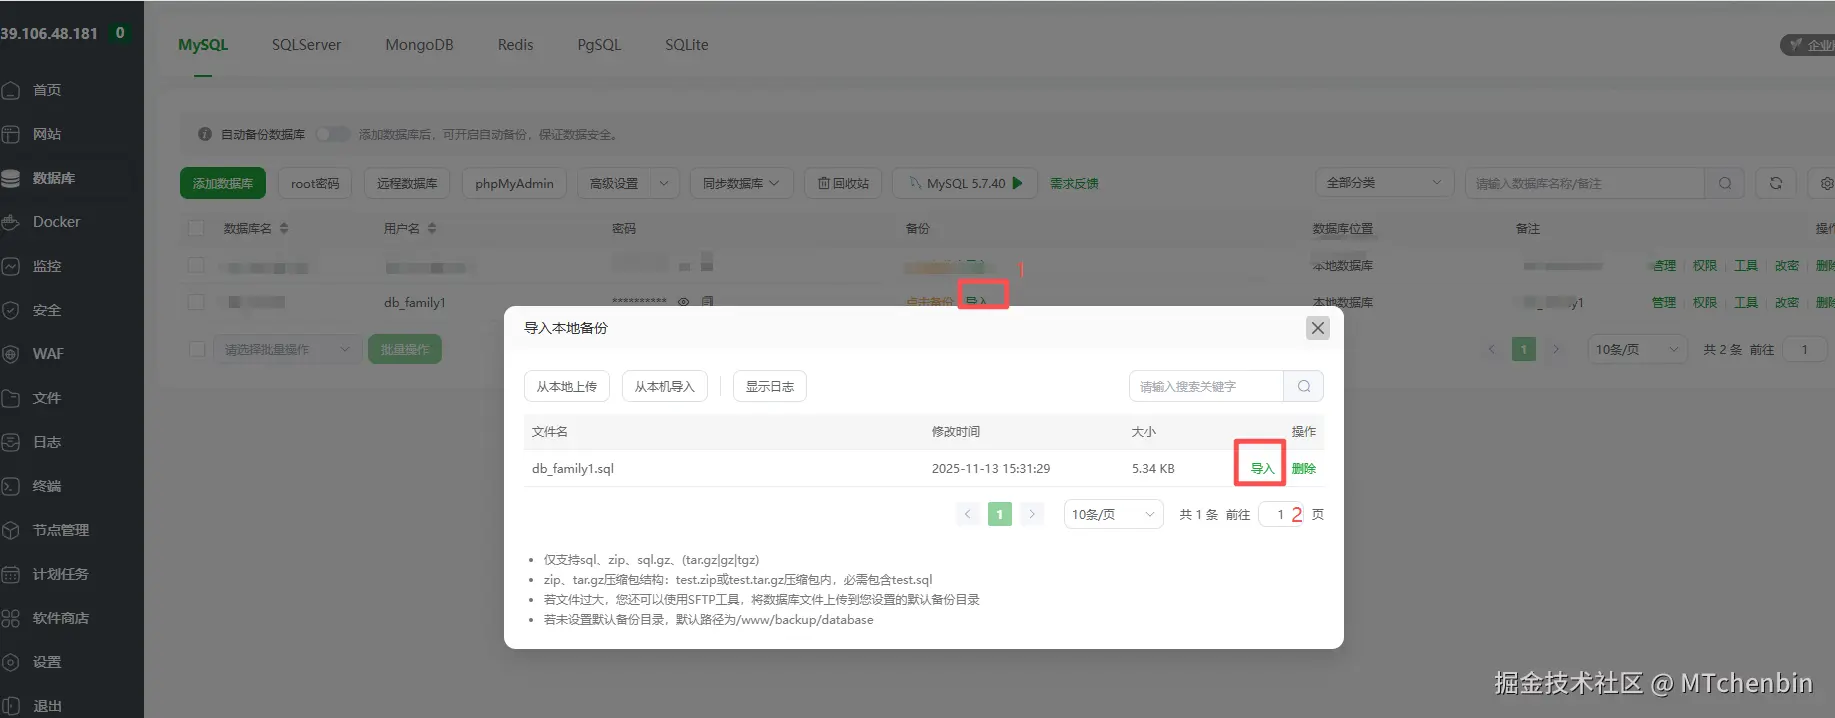Open the 设置 settings sidebar item
This screenshot has height=718, width=1835.
coord(47,662)
